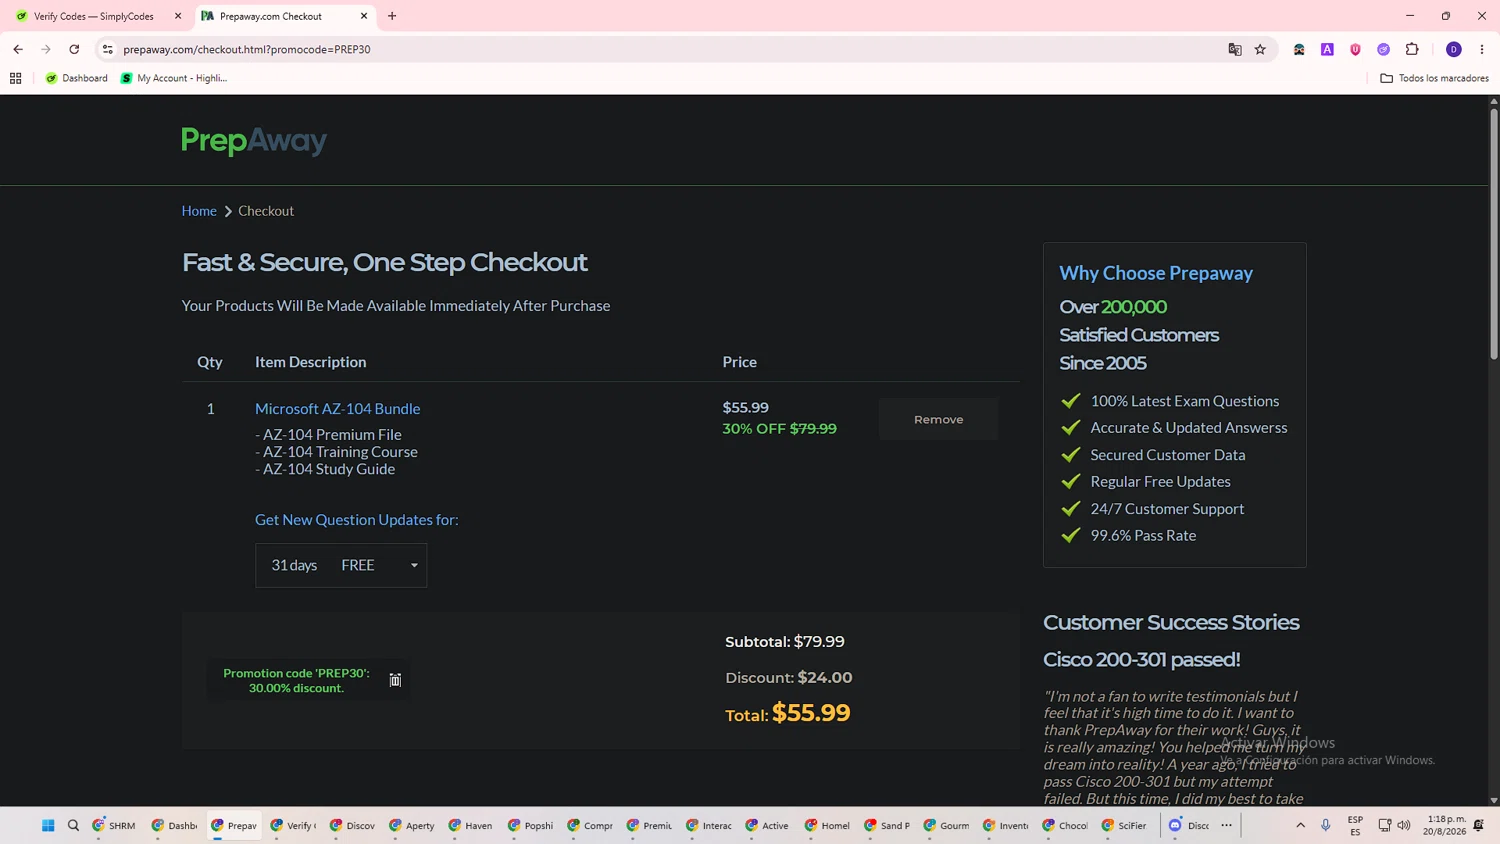
Task: Switch to the Gourm taskbar window
Action: [946, 825]
